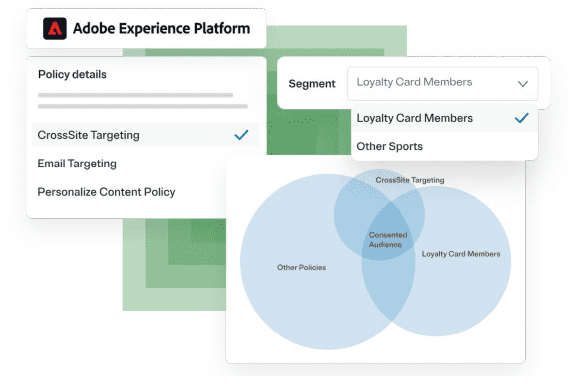Click the Consented Audience intersection area
The width and height of the screenshot is (568, 382).
pos(388,239)
